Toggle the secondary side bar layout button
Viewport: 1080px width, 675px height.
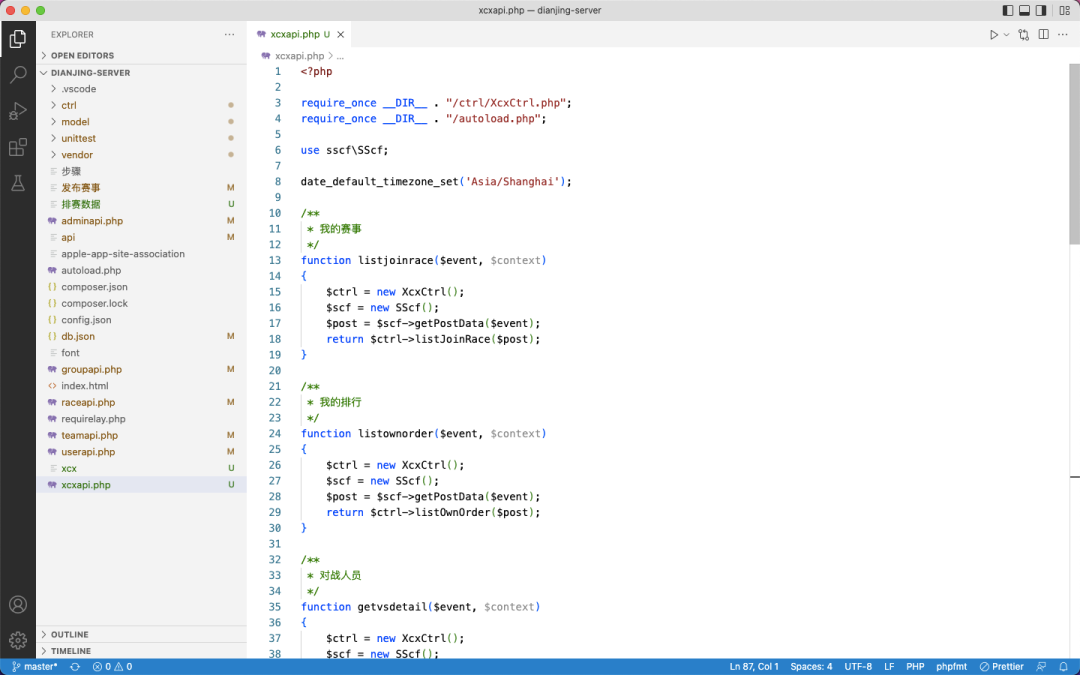coord(1041,10)
